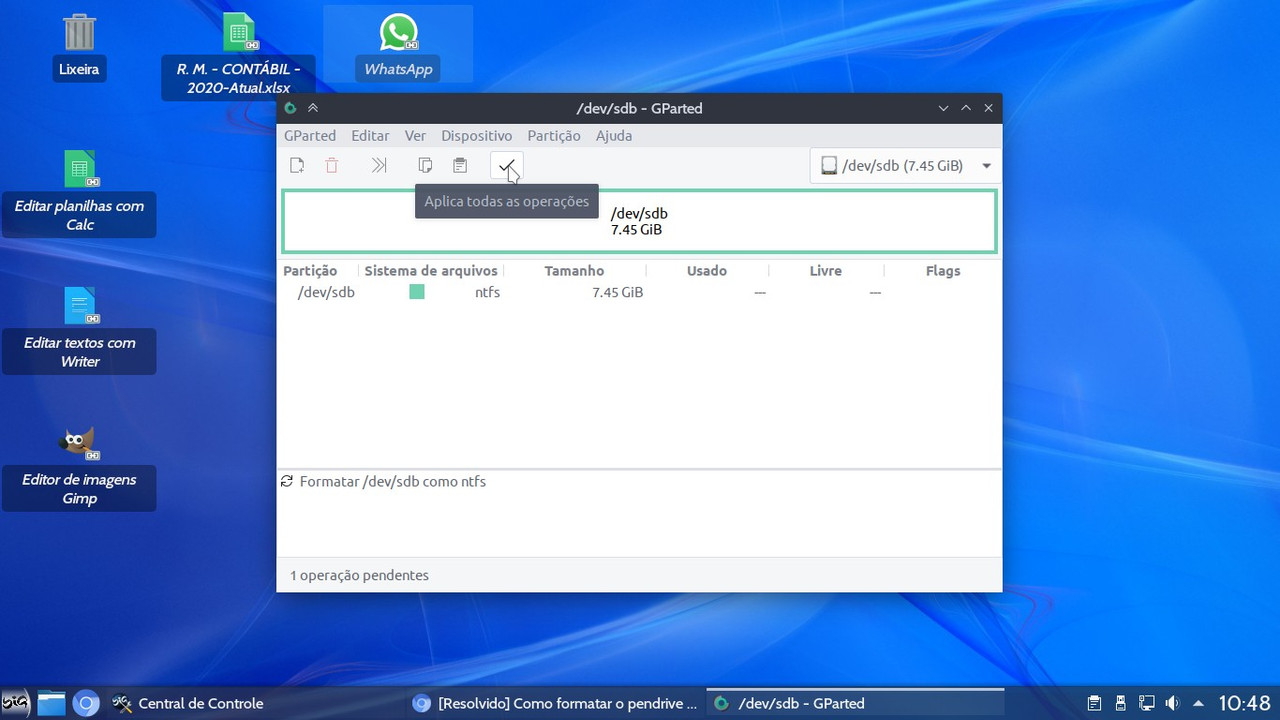Click the /dev/sdb - GParted taskbar entry

[x=855, y=704]
